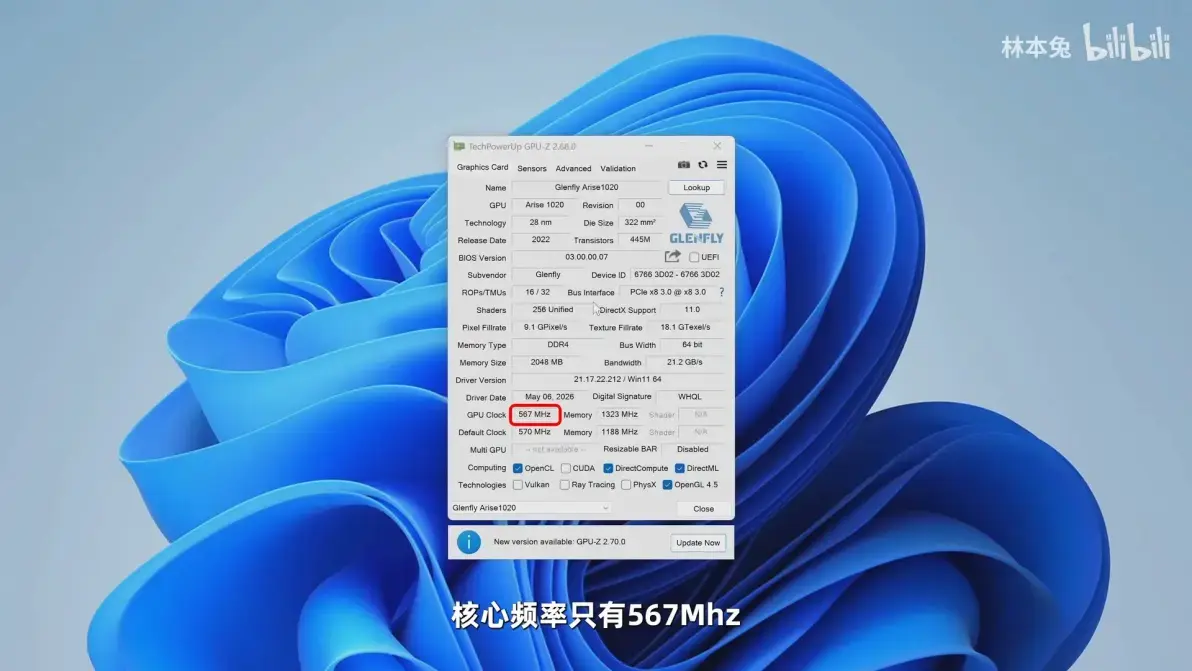Click the Revision value 00
Viewport: 1192px width, 671px height.
pyautogui.click(x=640, y=205)
